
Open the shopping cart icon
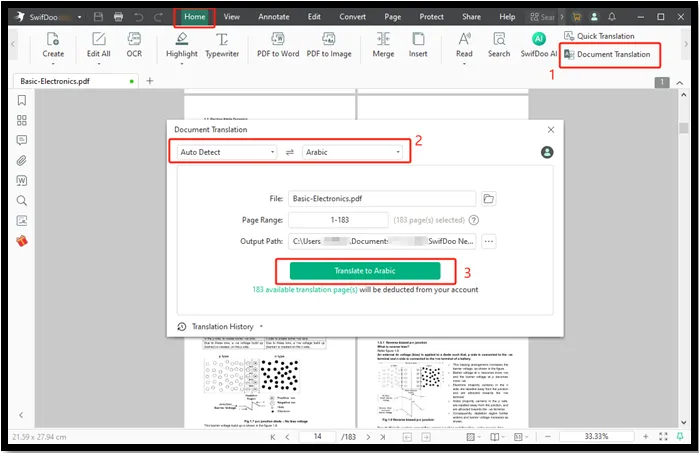coord(577,17)
